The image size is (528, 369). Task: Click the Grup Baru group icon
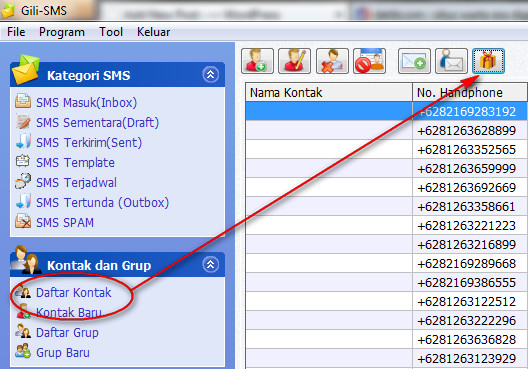tap(23, 351)
